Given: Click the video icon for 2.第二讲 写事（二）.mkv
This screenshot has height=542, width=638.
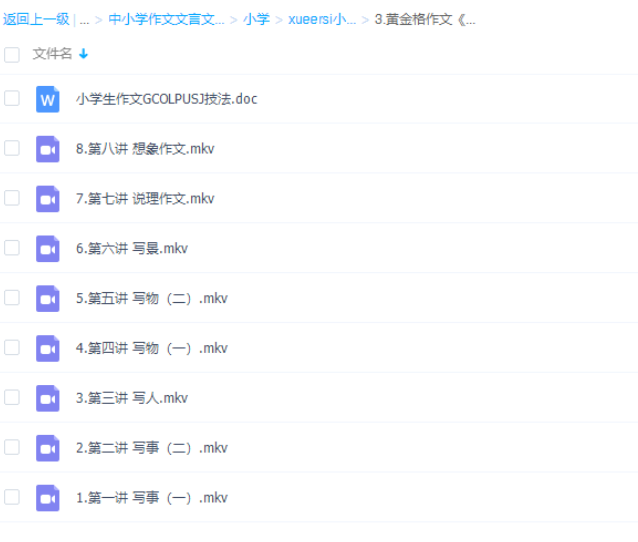Looking at the screenshot, I should (x=48, y=448).
